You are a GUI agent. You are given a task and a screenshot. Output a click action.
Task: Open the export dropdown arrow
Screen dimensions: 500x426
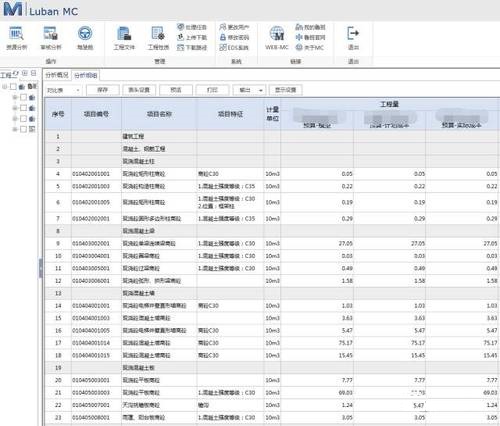[261, 90]
